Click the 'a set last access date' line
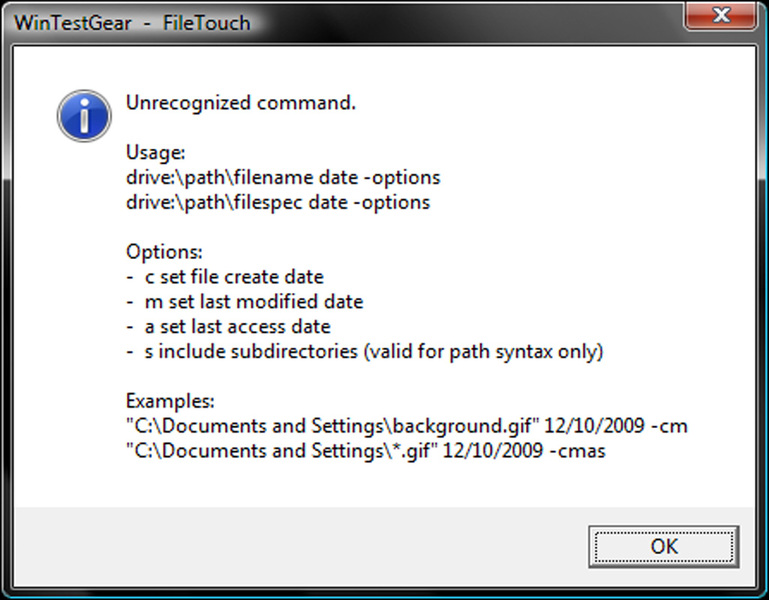Viewport: 769px width, 600px height. click(228, 327)
